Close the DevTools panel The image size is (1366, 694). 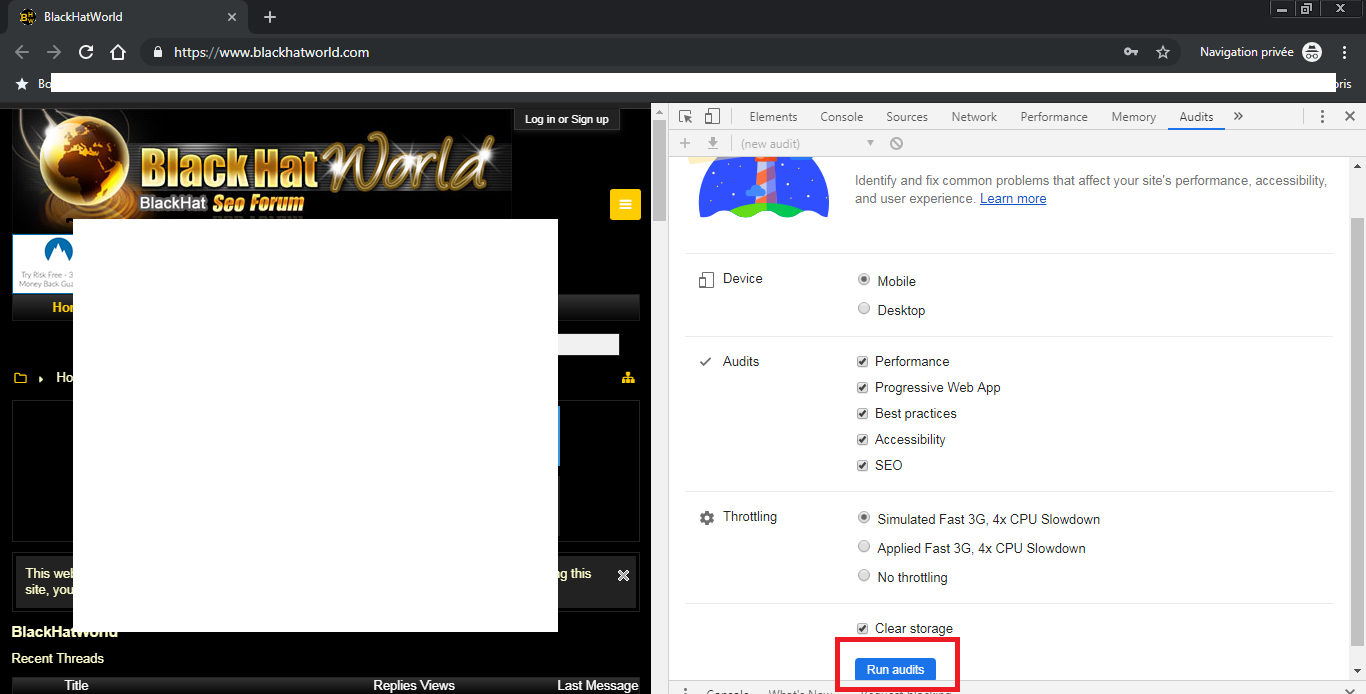click(x=1349, y=117)
